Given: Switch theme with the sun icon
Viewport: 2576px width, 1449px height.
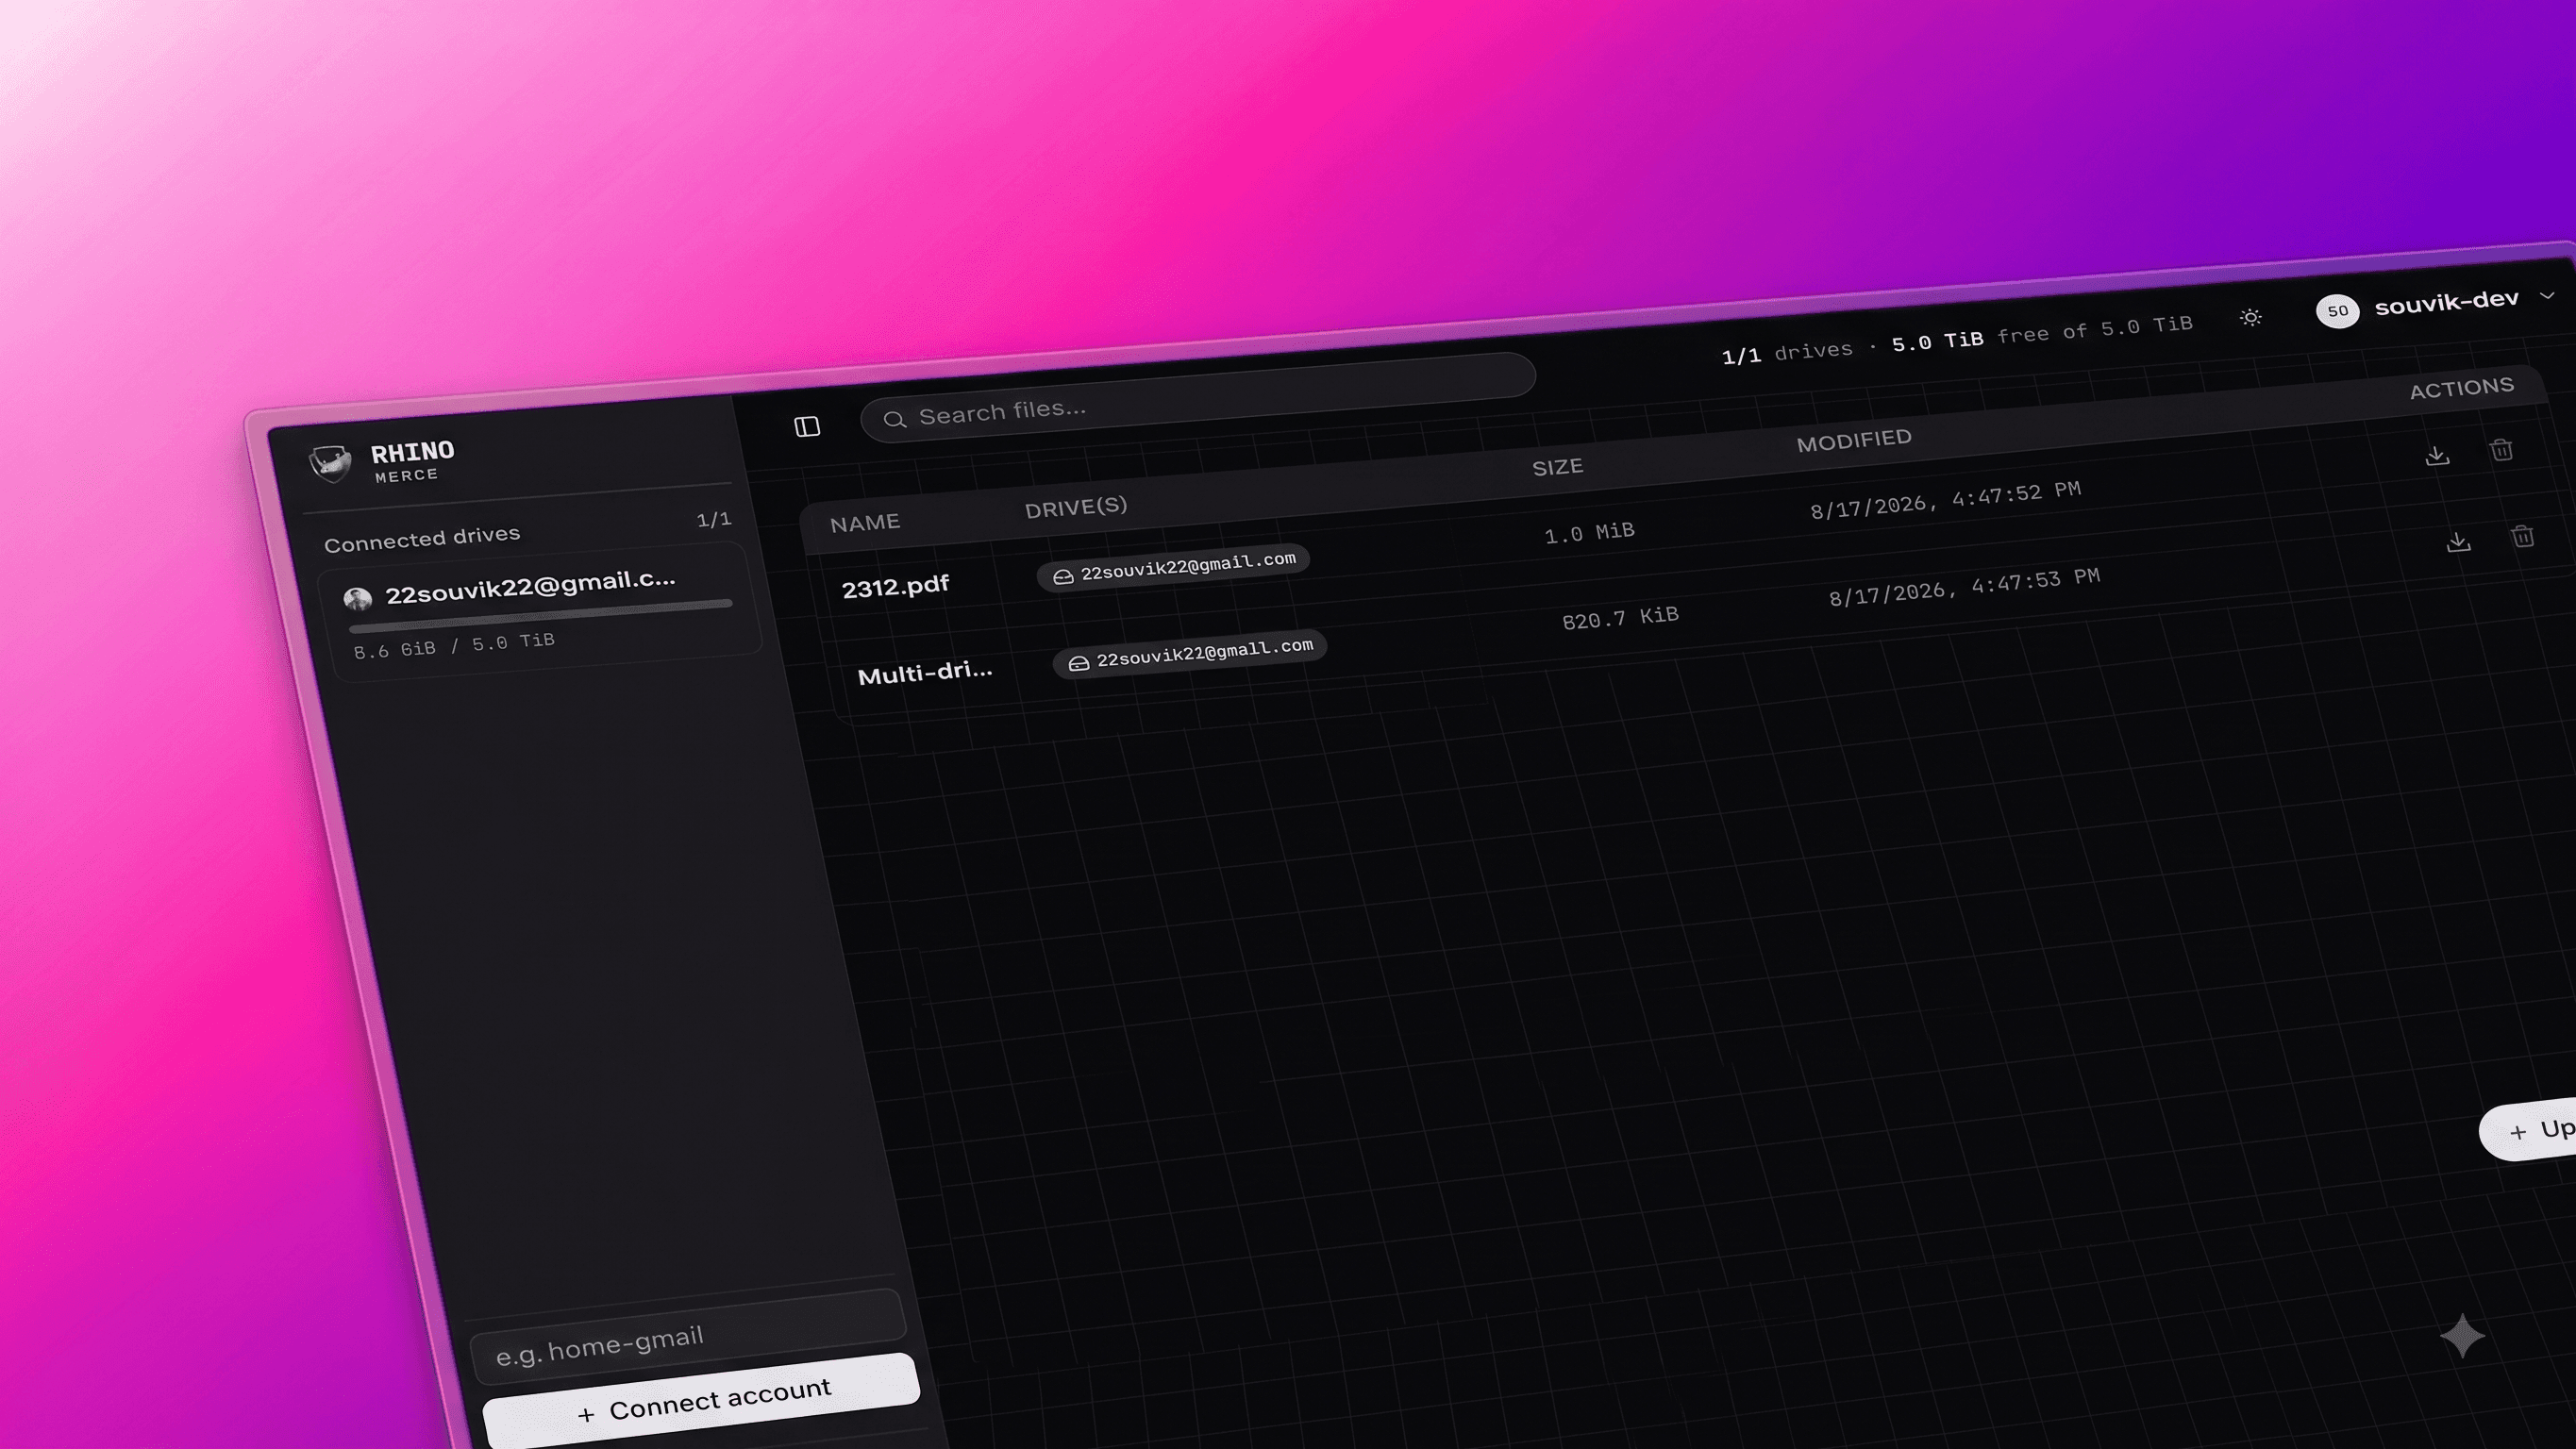Looking at the screenshot, I should [x=2250, y=318].
